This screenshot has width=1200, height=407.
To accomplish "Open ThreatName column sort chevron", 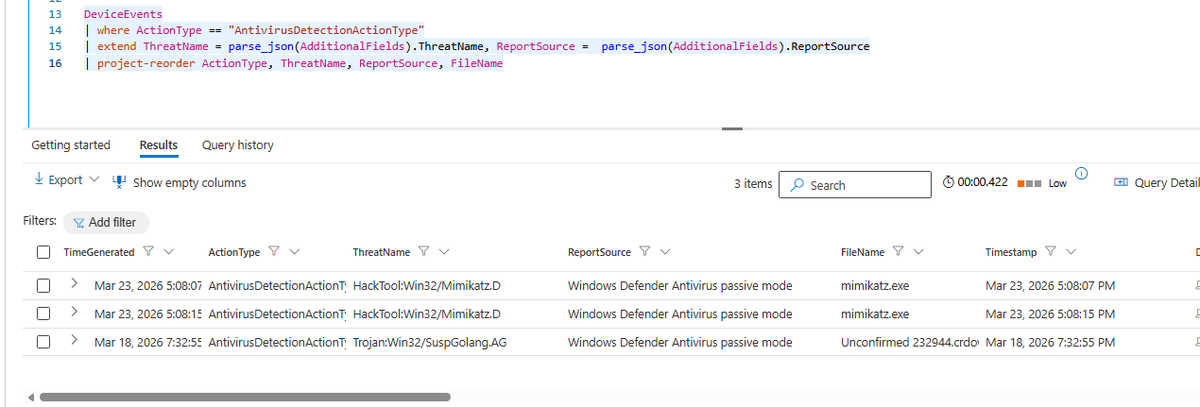I will point(443,252).
